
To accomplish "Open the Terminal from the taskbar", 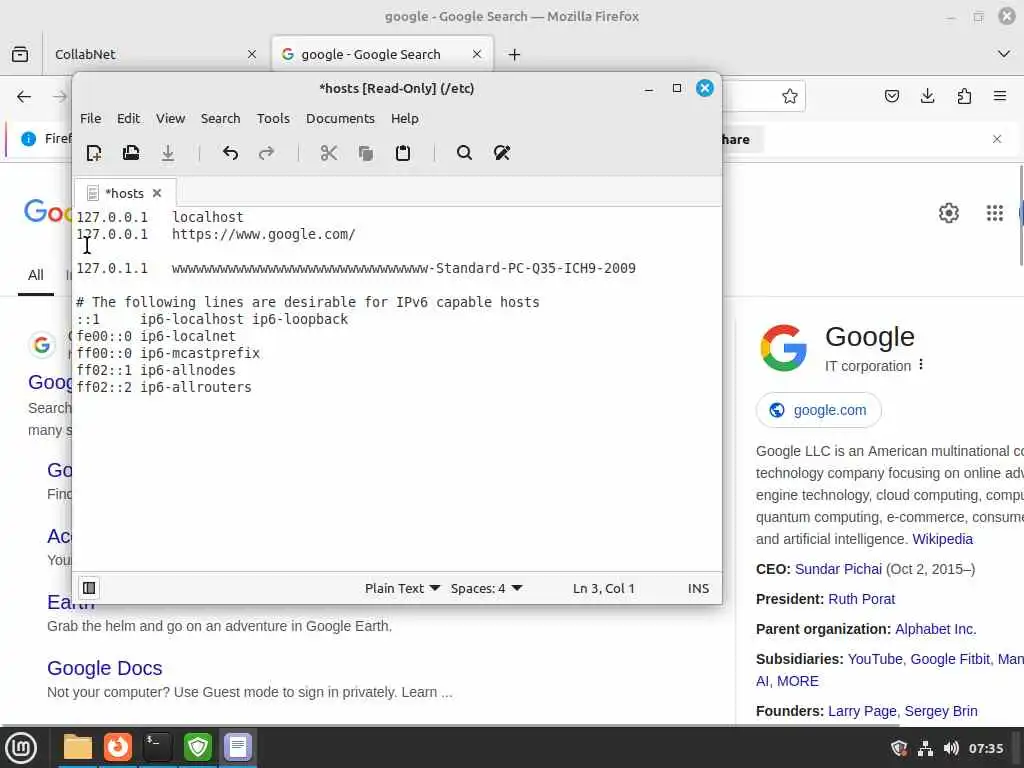I will click(157, 747).
